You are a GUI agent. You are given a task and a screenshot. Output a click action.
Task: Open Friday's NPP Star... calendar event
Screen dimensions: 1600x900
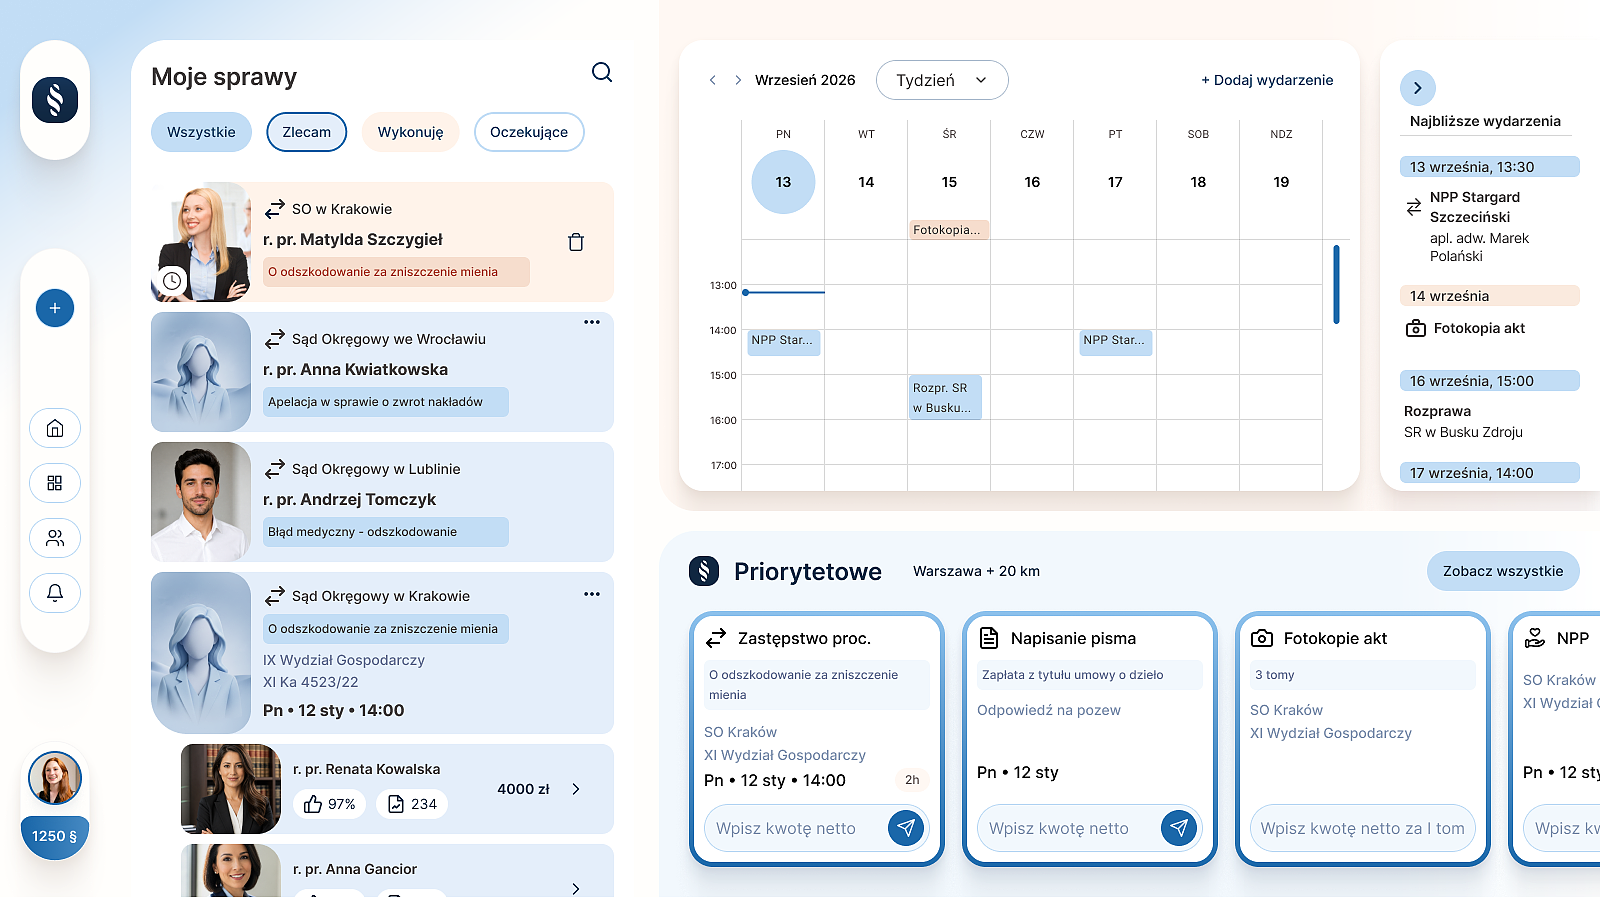pos(1116,342)
